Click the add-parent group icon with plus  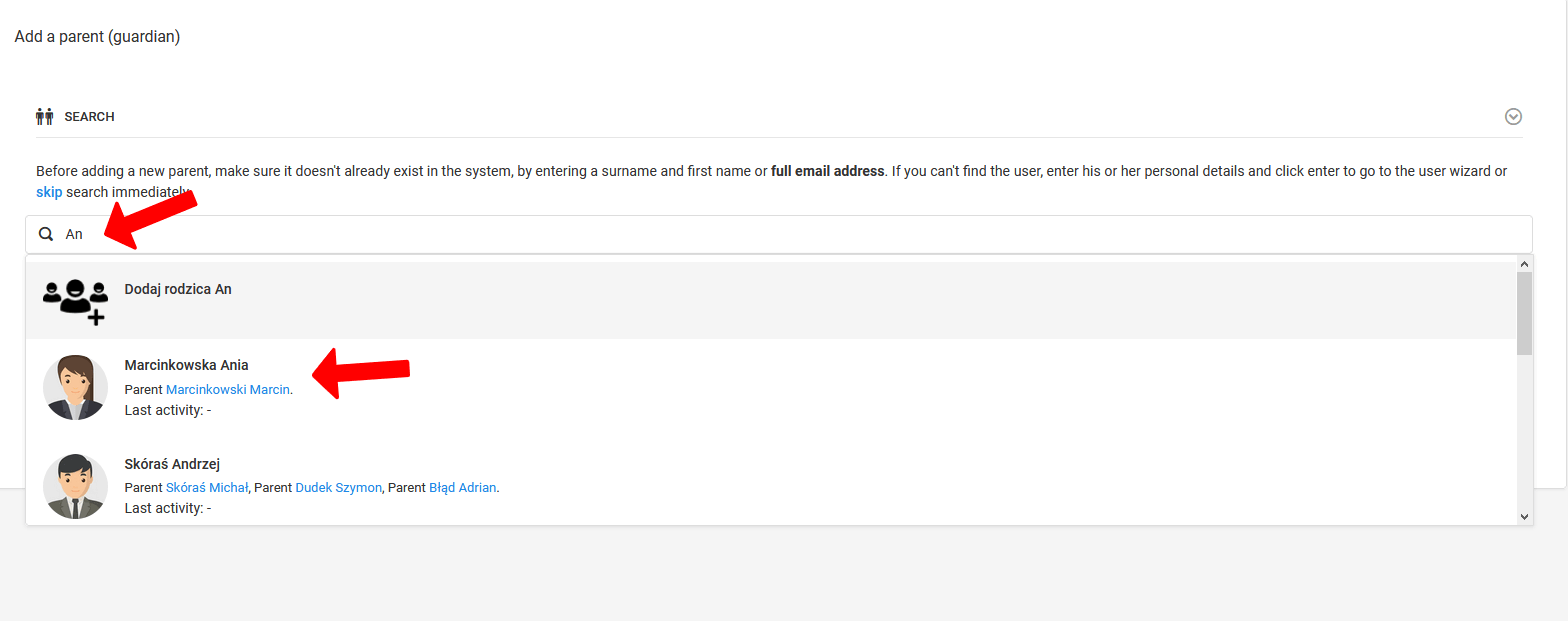[75, 300]
